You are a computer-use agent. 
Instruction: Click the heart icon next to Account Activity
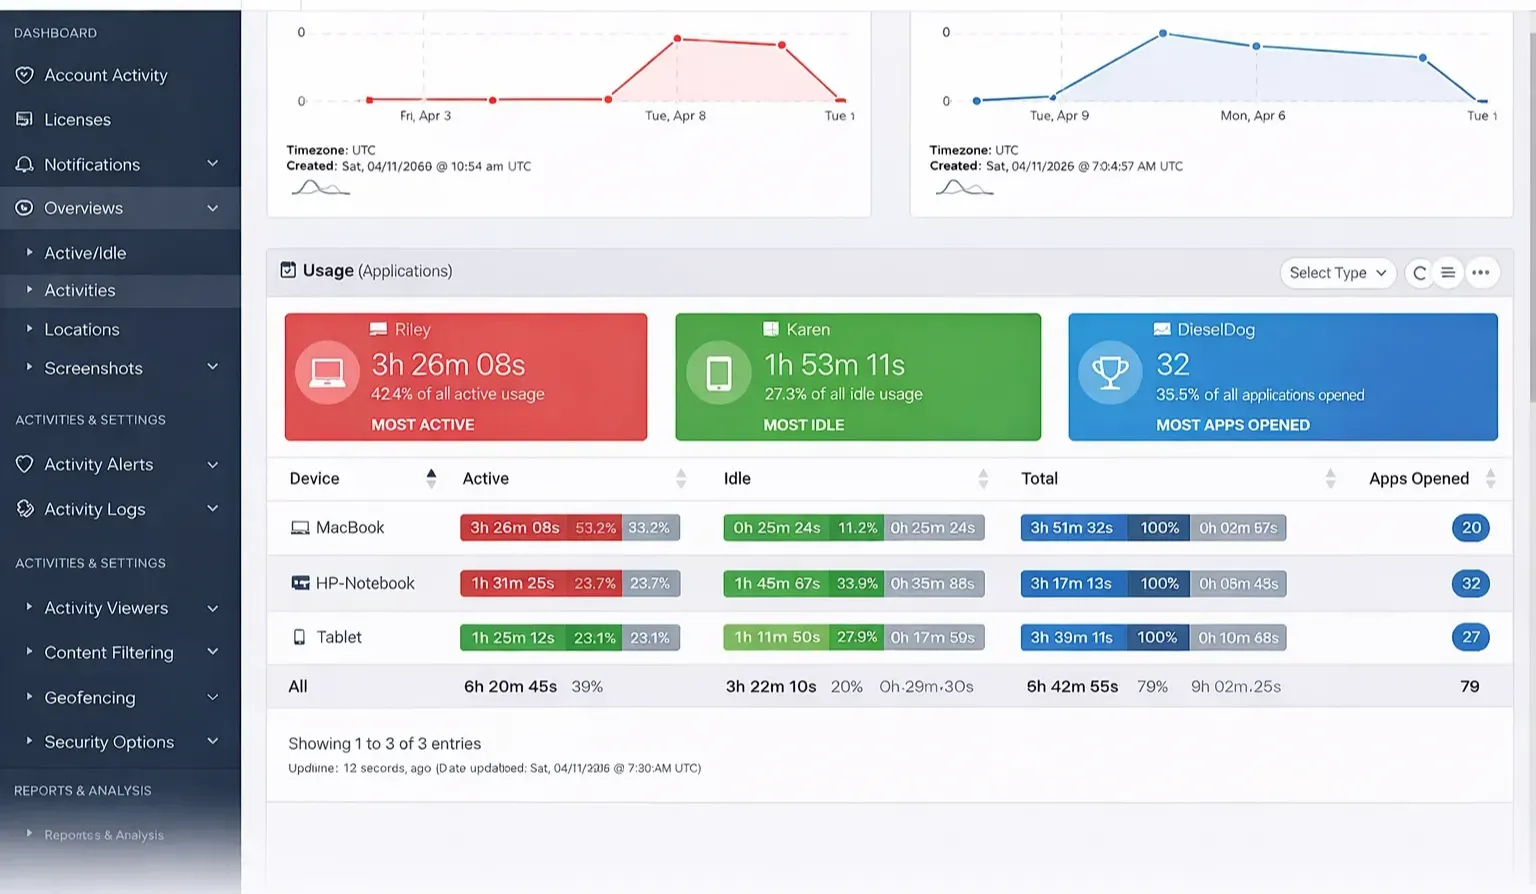pos(22,75)
